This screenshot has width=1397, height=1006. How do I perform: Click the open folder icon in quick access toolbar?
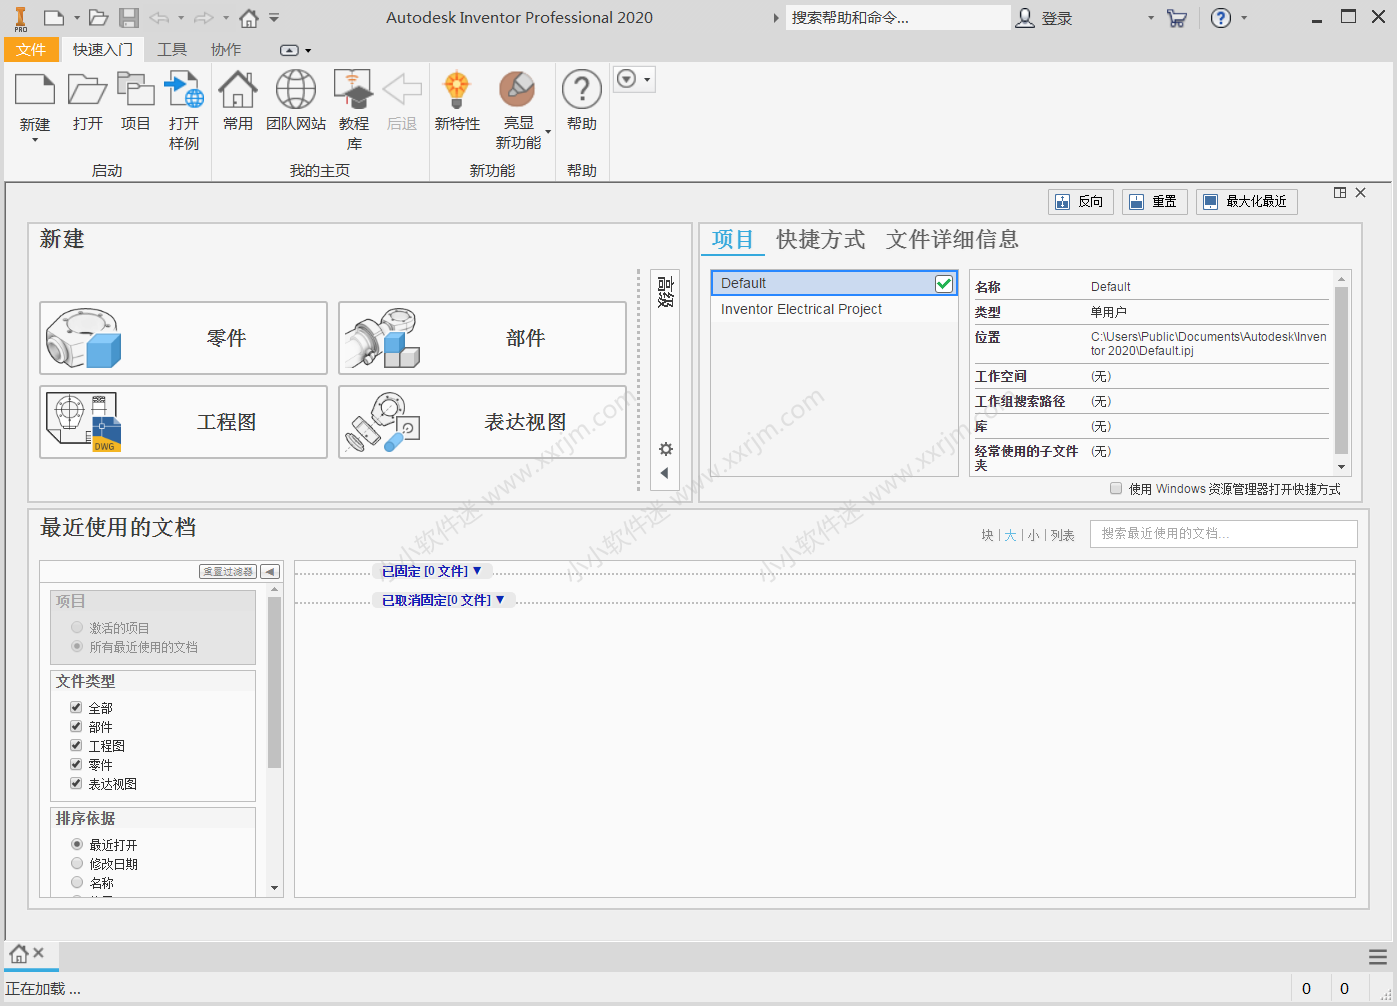pyautogui.click(x=98, y=17)
